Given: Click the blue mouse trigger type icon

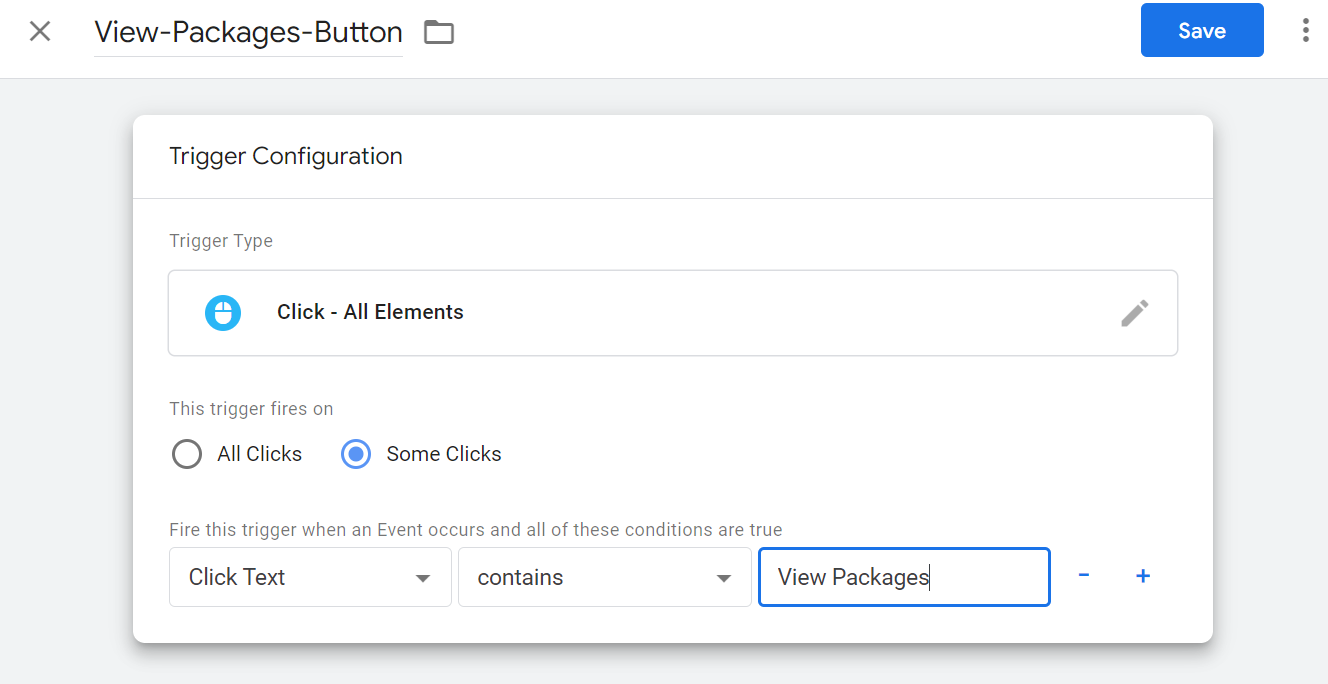Looking at the screenshot, I should pos(223,313).
